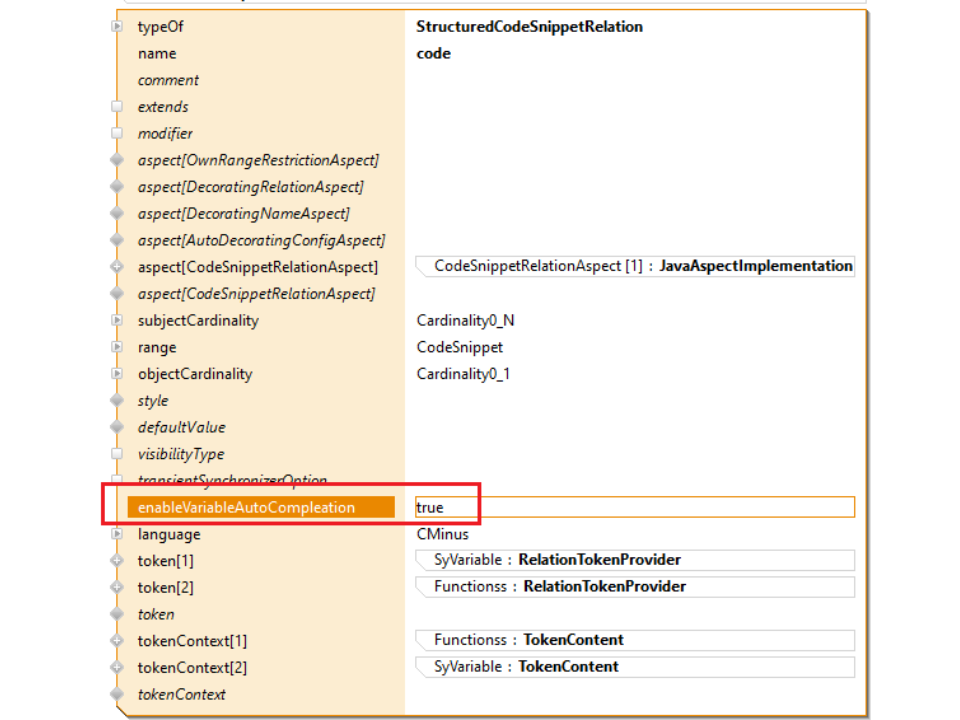
Task: Open the CodeSnippetRelationAspect [1] JavaAspectImplementation tag
Action: click(x=635, y=266)
